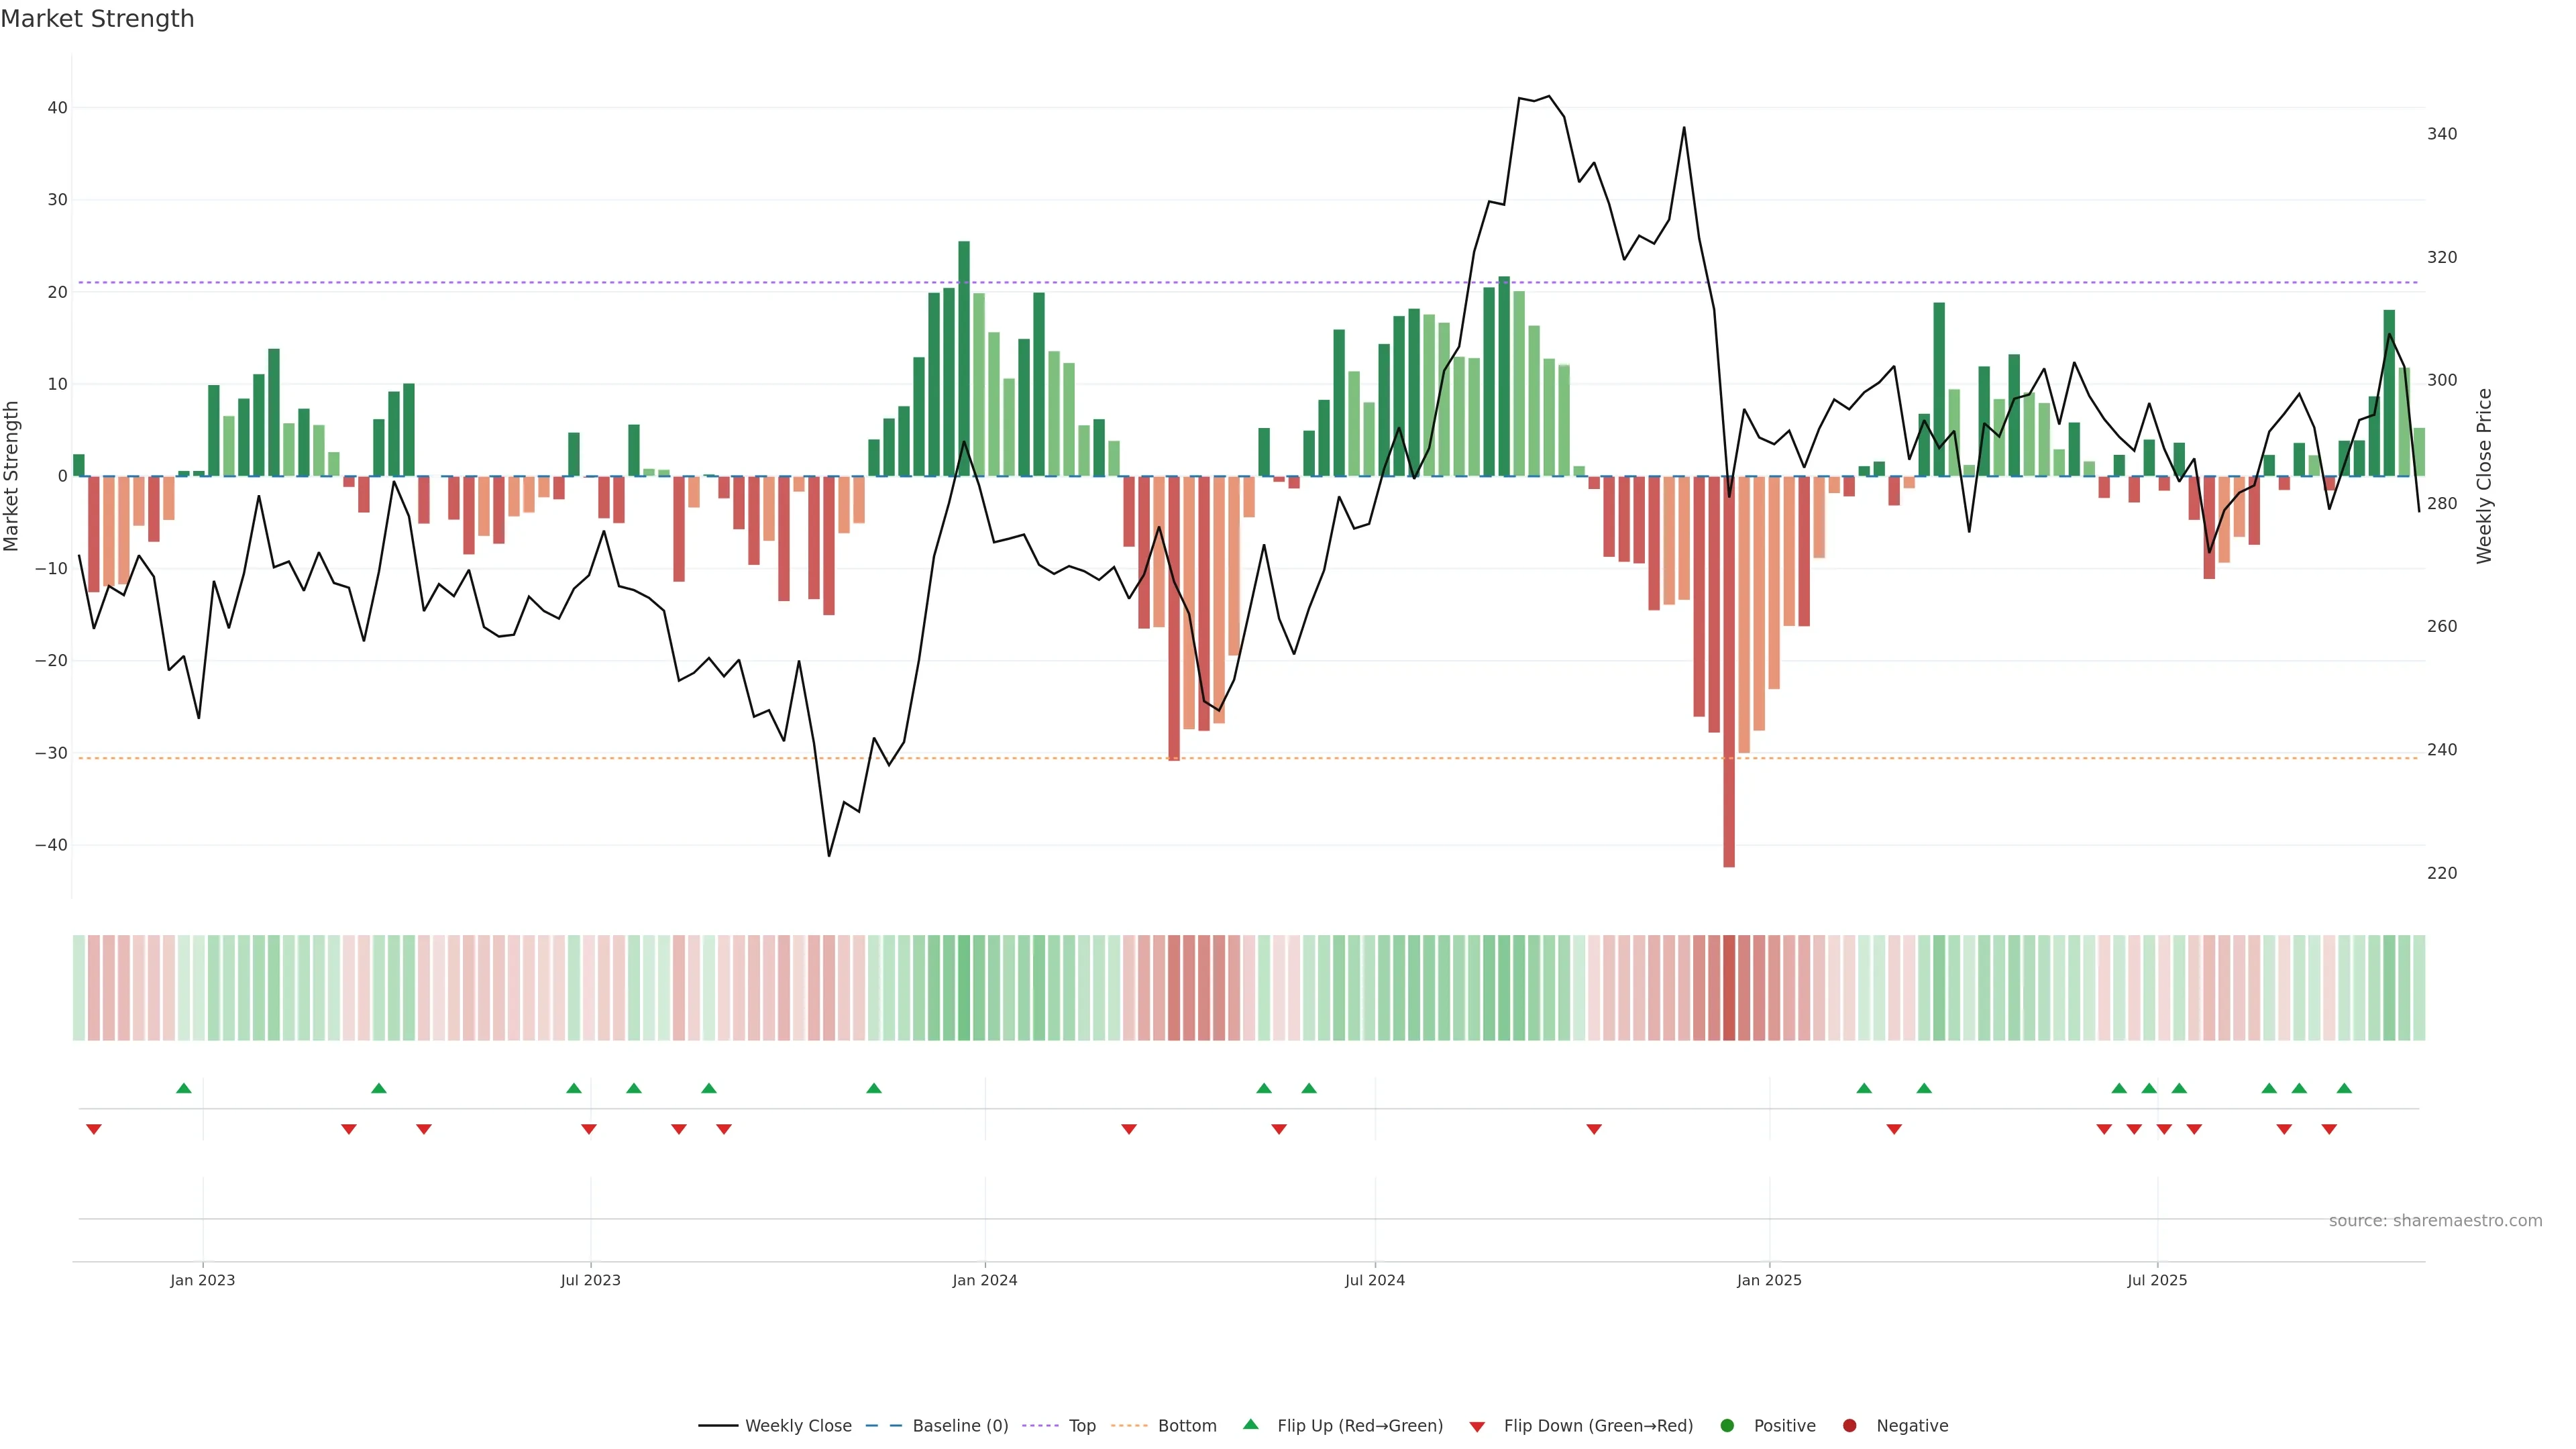Screen dimensions: 2576x1449
Task: Click the Jan 2024 x-axis label
Action: 984,1280
